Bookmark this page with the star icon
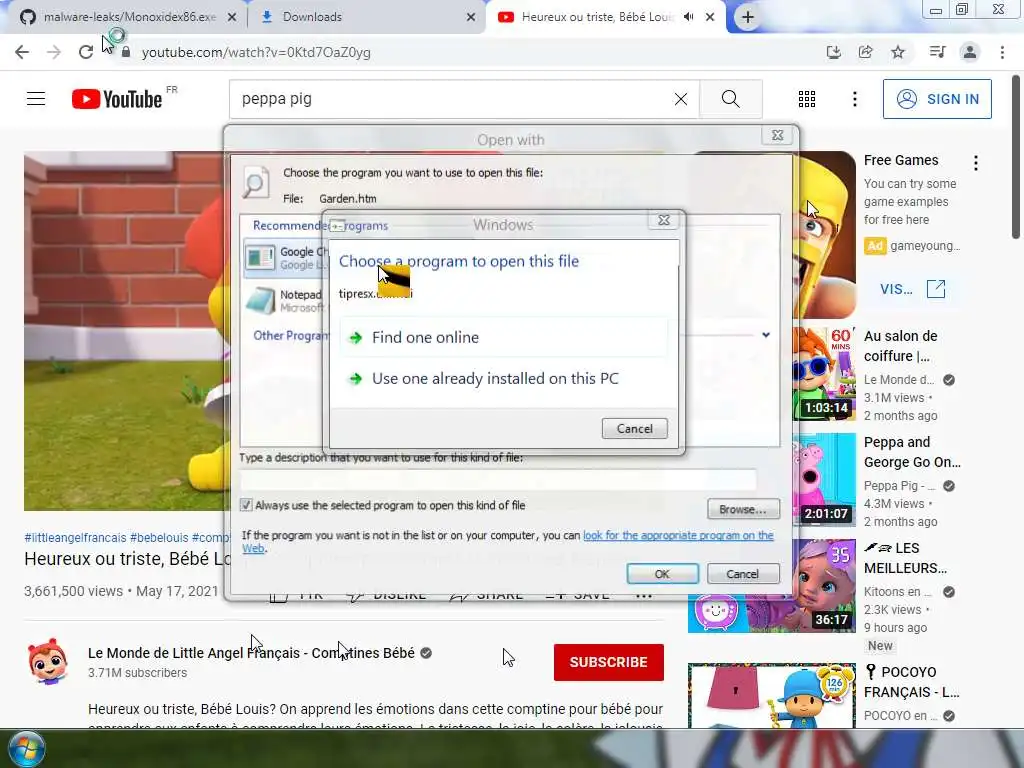The height and width of the screenshot is (768, 1024). pyautogui.click(x=898, y=52)
